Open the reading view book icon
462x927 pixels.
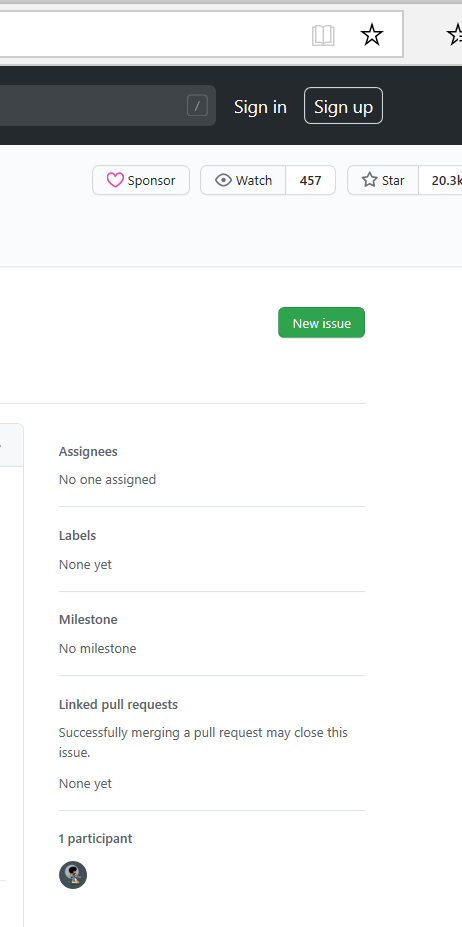[x=323, y=35]
